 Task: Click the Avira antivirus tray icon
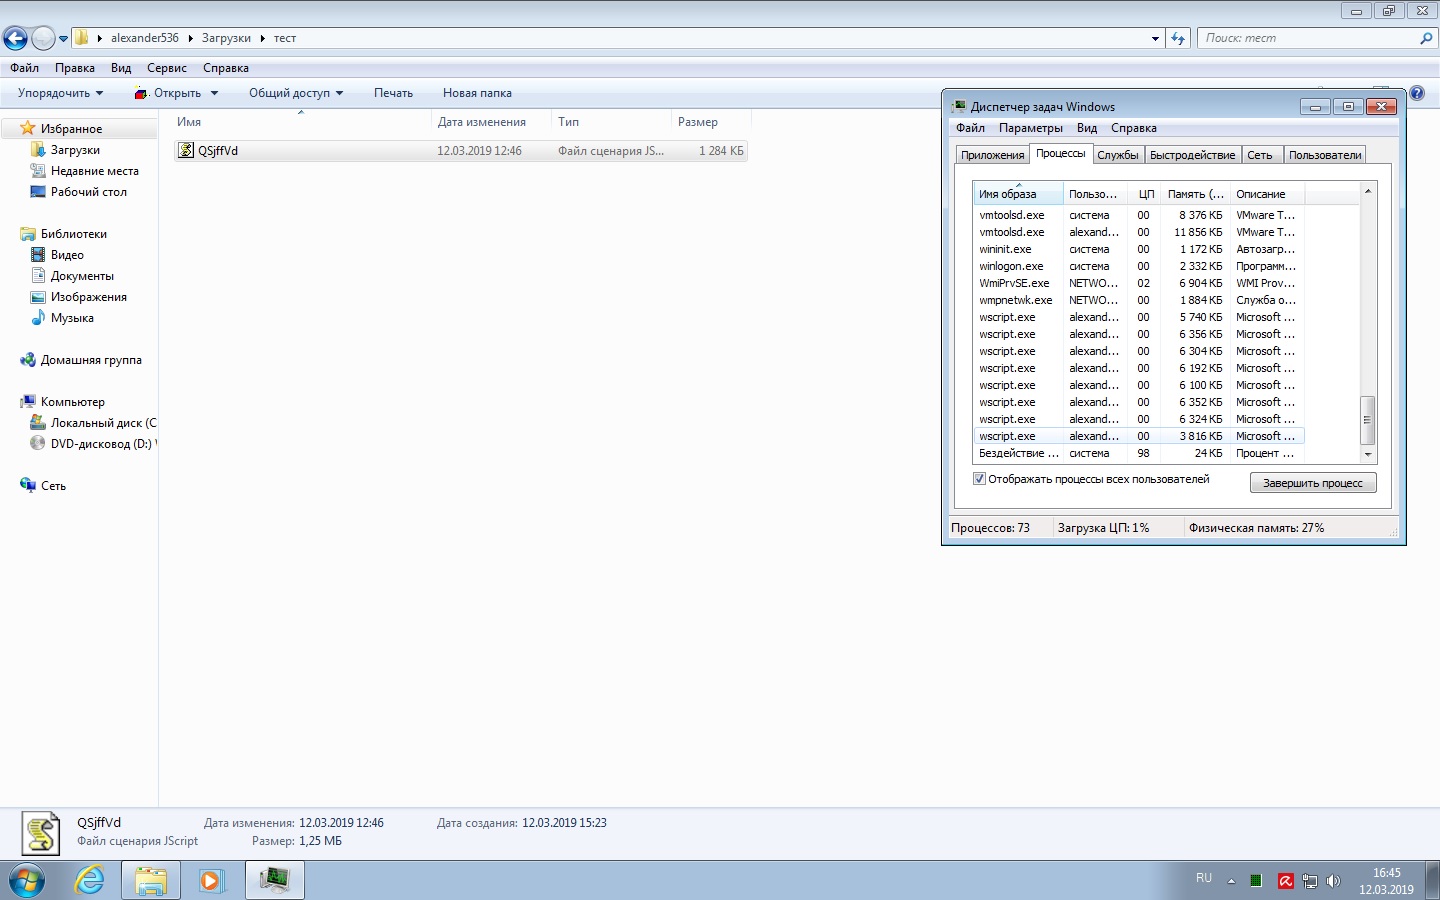1286,881
